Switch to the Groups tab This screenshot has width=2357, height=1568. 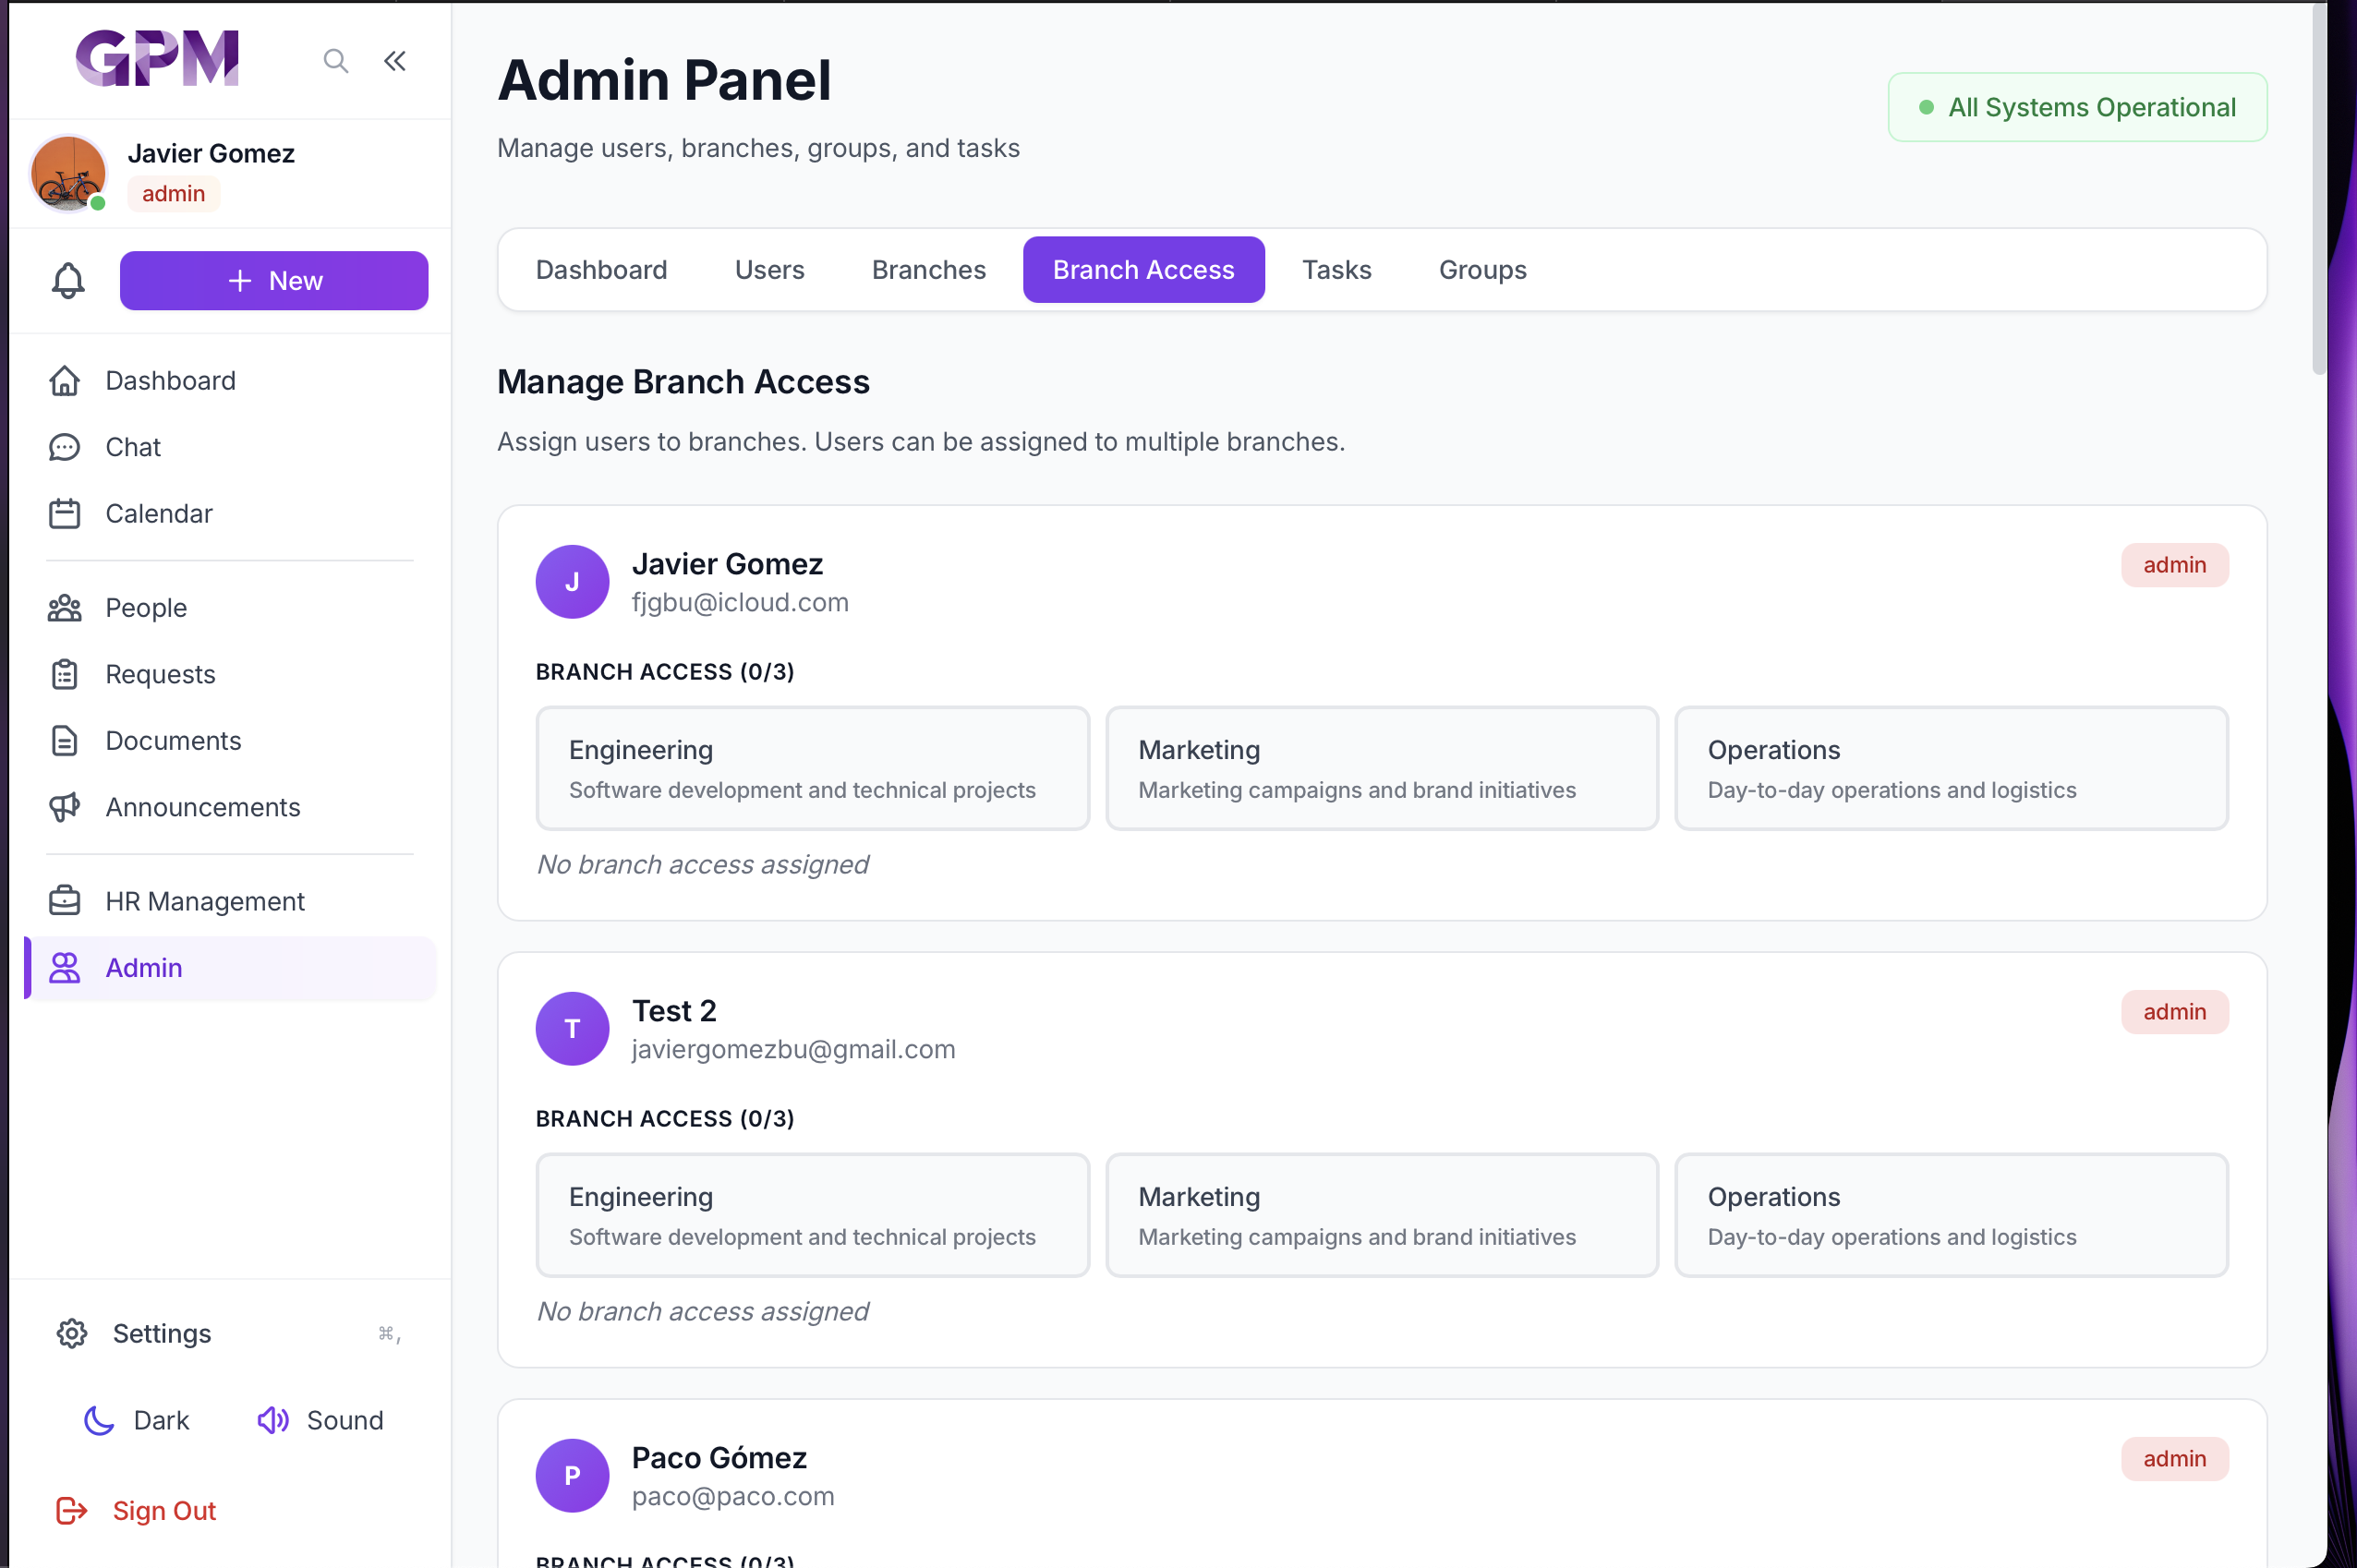1482,269
